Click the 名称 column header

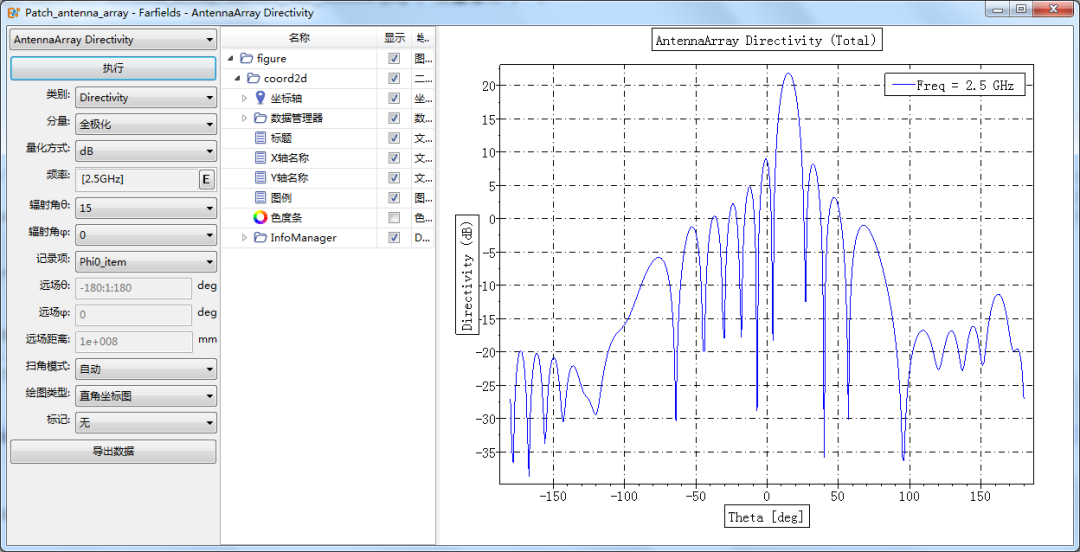click(299, 38)
